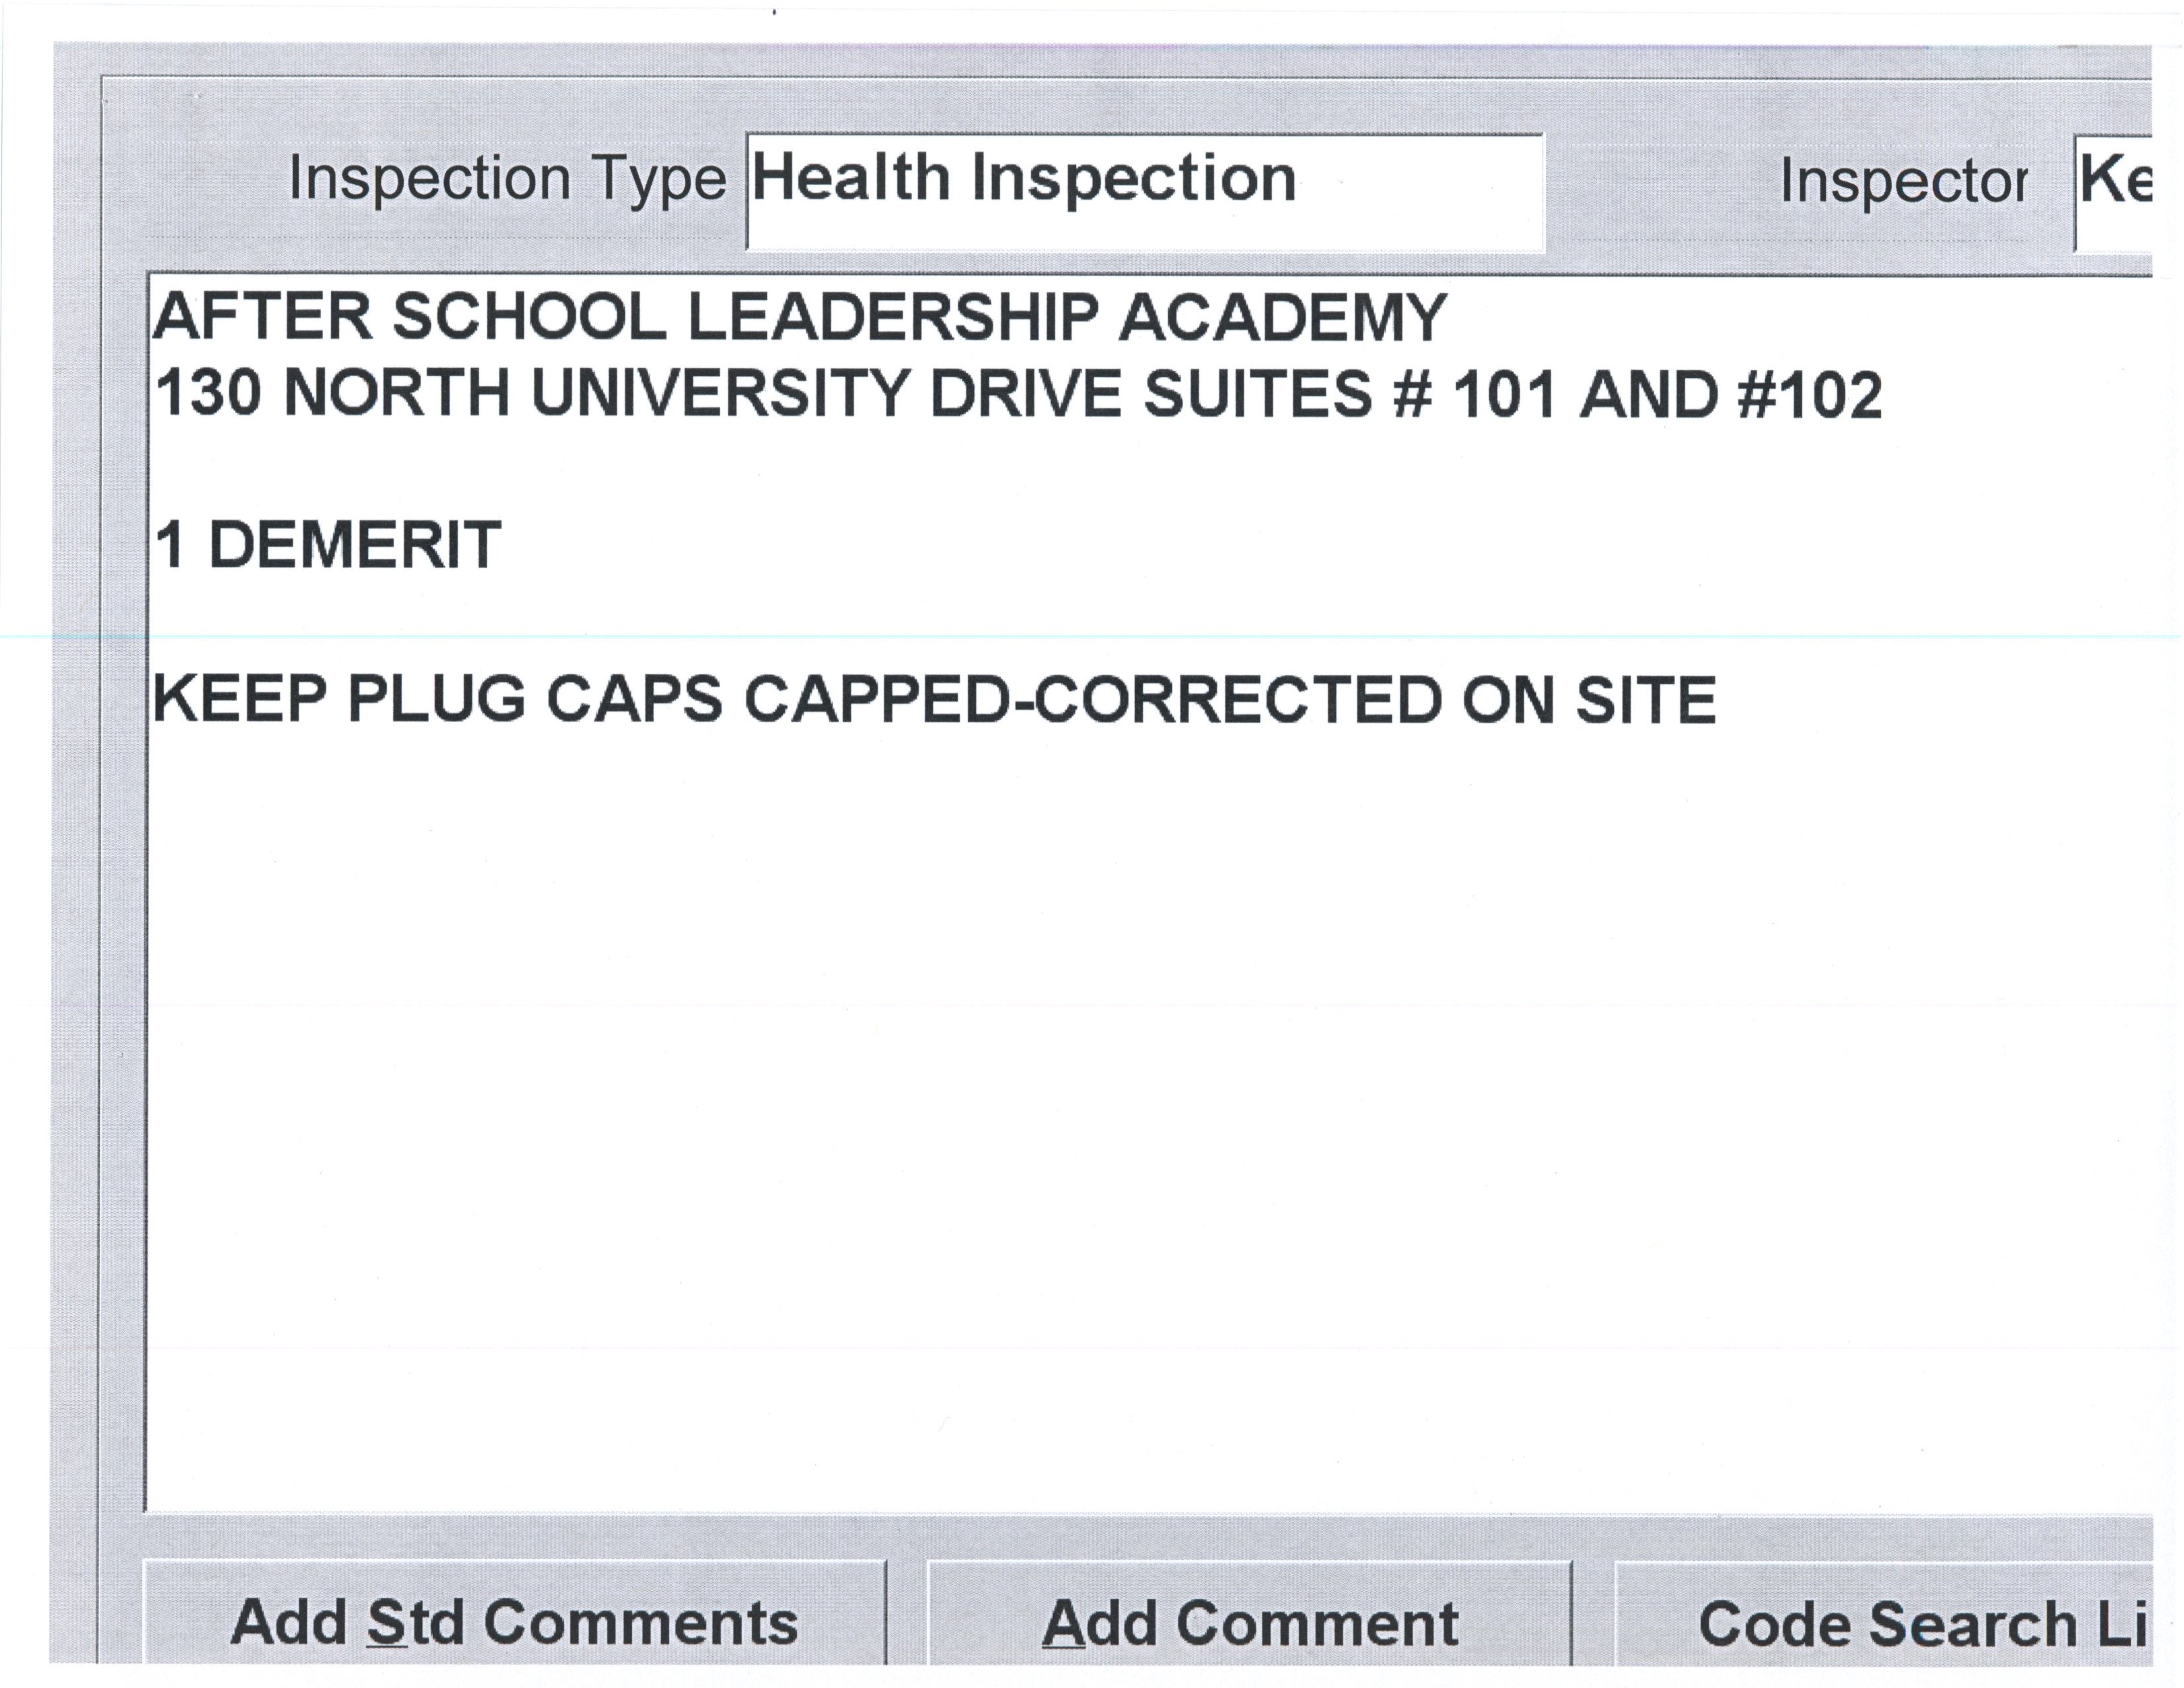This screenshot has height=1688, width=2184.
Task: Click the Add Std Comments button
Action: [x=514, y=1622]
